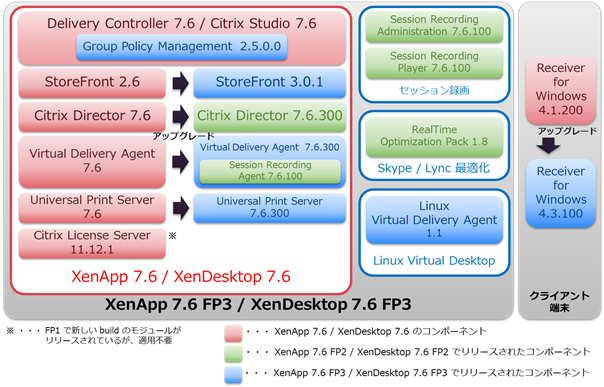Click Session Recording Administration 7.6.100
This screenshot has height=387, width=604.
434,26
